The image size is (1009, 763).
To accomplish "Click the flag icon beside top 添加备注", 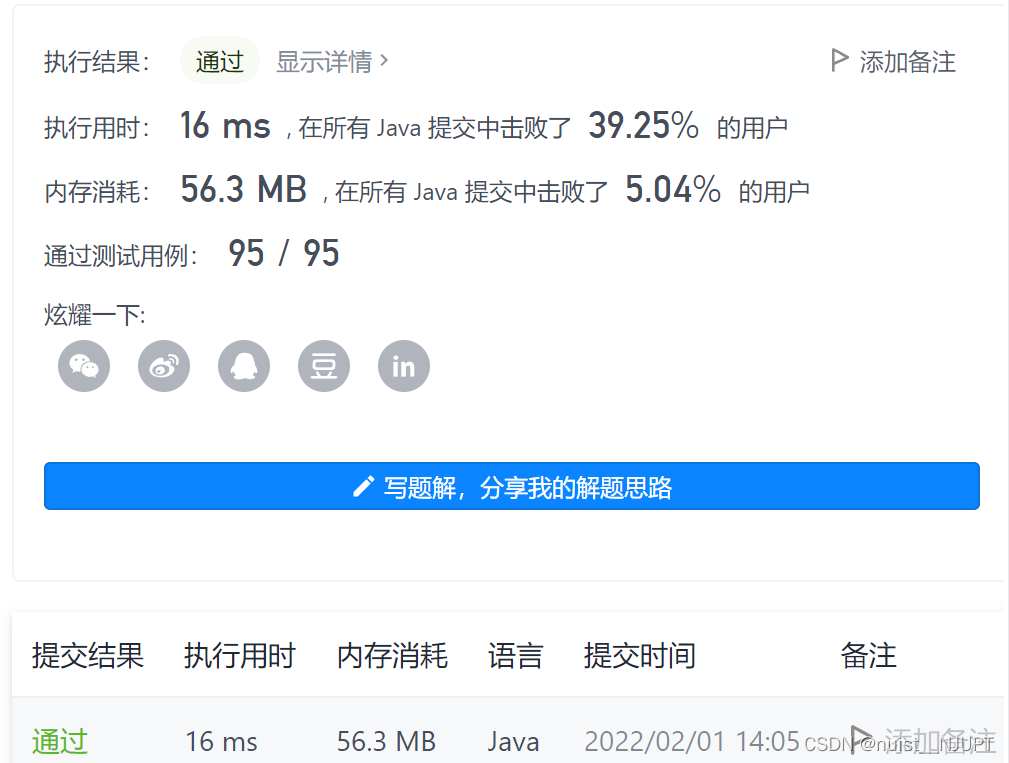I will (839, 60).
